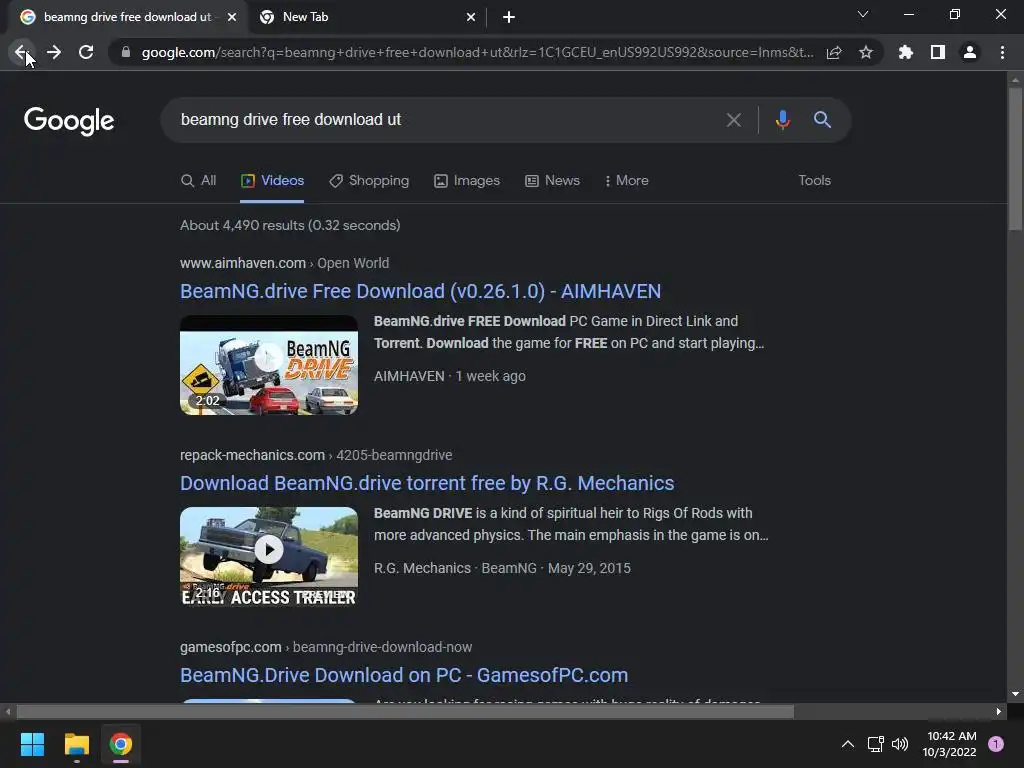Select the 'beamng drive free download ut' browser tab
This screenshot has height=768, width=1024.
point(127,18)
